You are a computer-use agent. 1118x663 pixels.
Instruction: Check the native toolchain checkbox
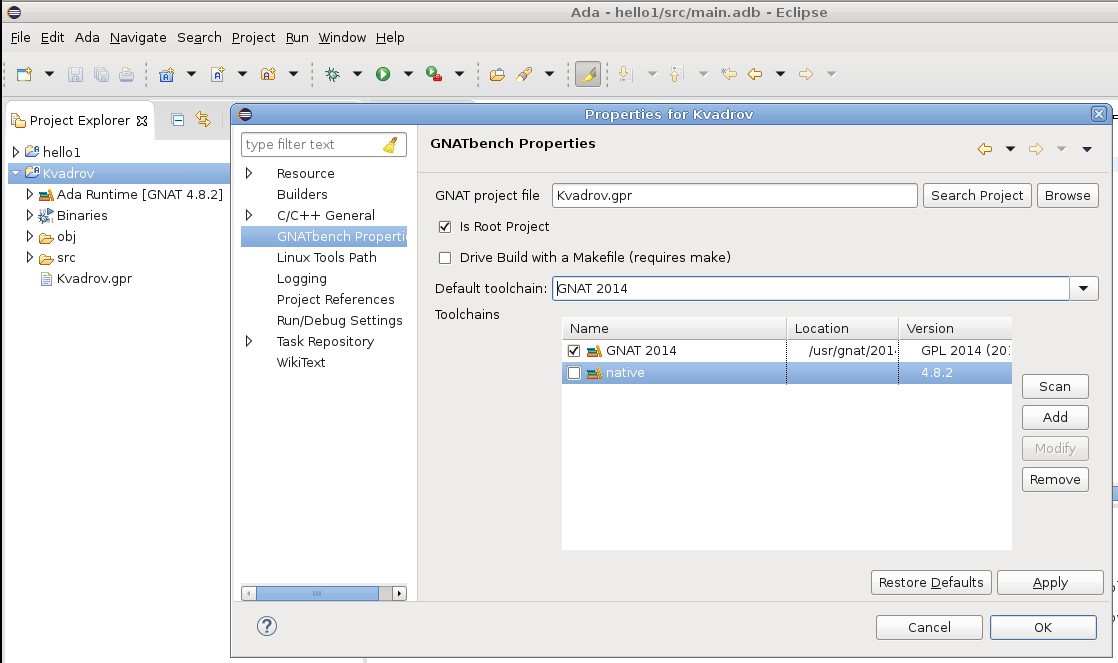pos(574,373)
